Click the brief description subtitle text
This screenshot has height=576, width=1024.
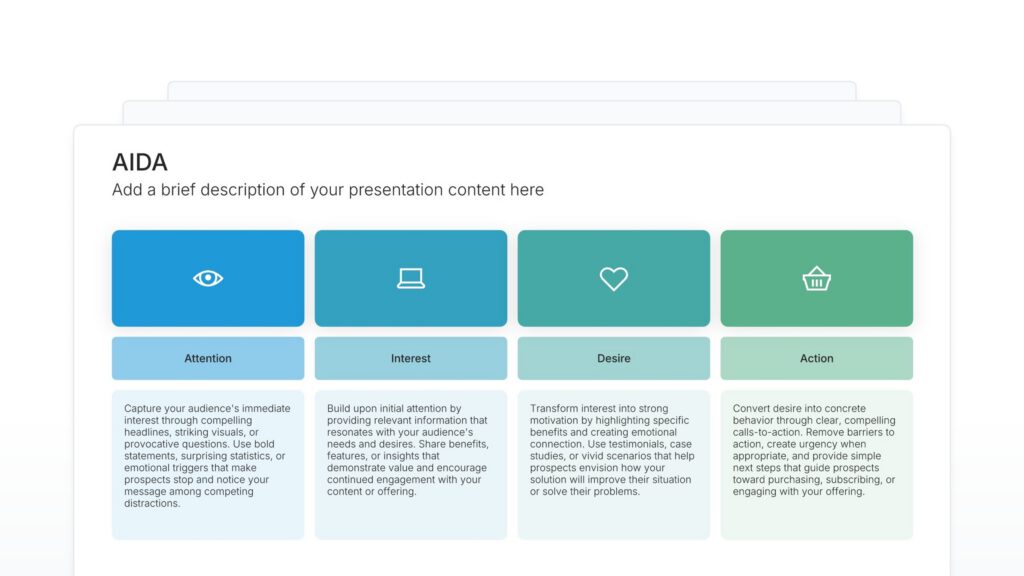pyautogui.click(x=328, y=190)
